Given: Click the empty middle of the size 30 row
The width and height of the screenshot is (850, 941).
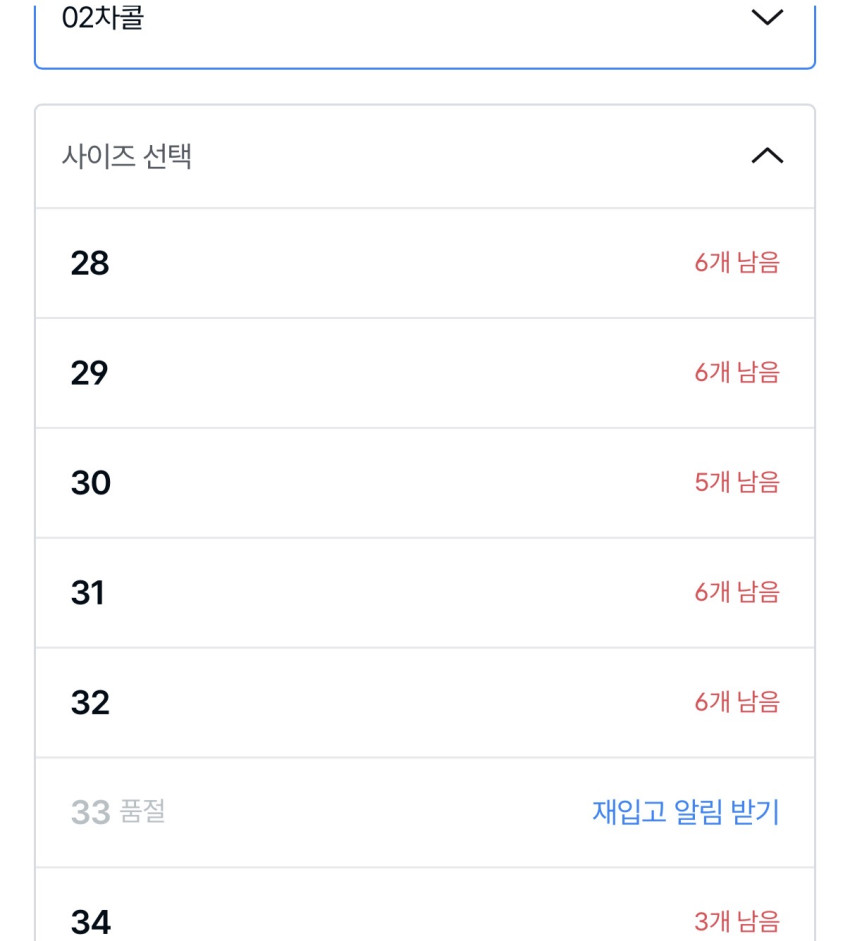Looking at the screenshot, I should pos(400,483).
